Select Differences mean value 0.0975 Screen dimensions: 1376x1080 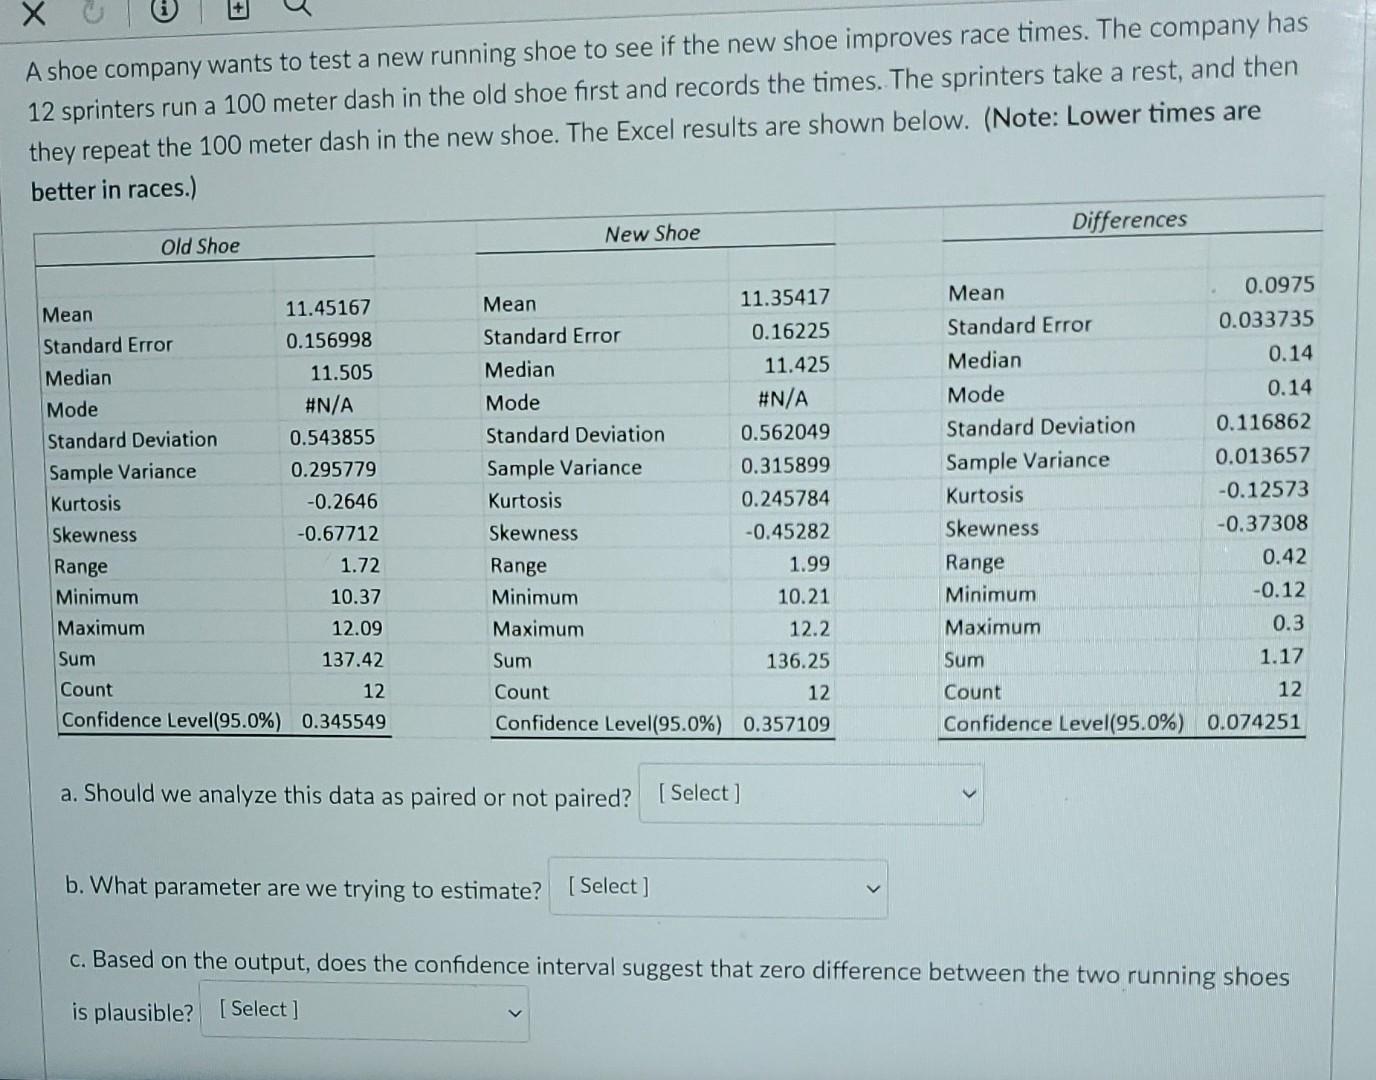[x=1279, y=285]
